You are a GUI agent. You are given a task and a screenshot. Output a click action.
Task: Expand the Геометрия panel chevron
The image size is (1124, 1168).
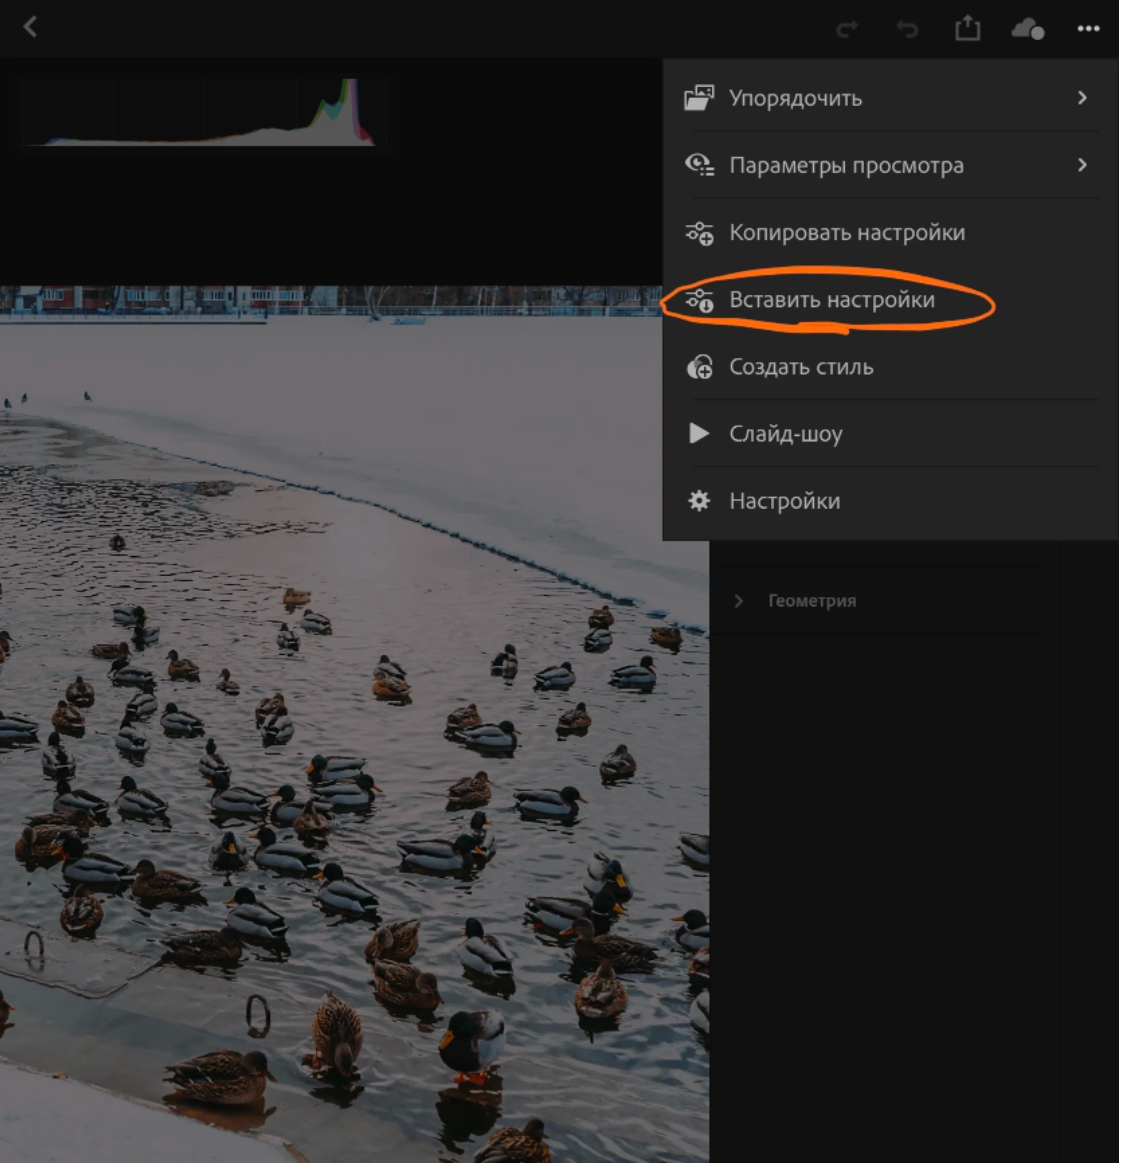click(x=739, y=601)
